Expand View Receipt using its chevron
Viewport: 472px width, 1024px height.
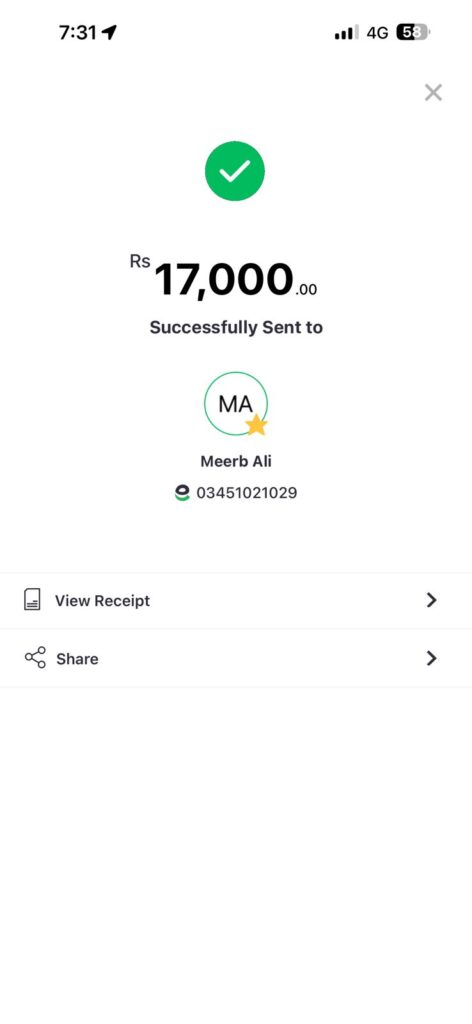click(432, 600)
